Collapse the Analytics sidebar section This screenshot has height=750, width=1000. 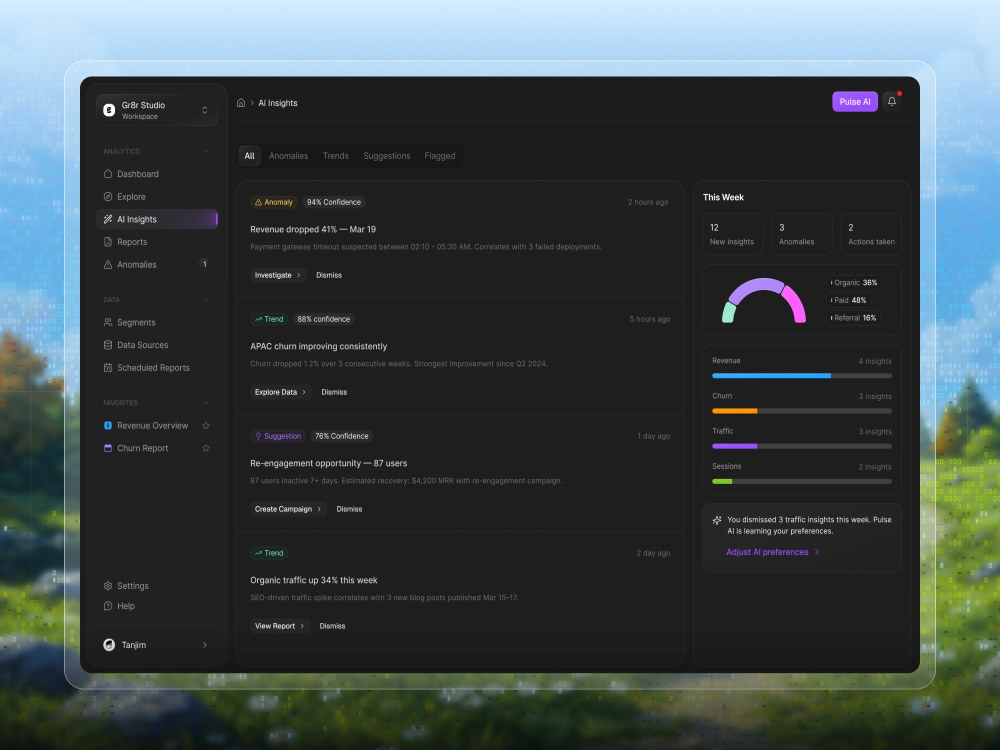pos(205,151)
